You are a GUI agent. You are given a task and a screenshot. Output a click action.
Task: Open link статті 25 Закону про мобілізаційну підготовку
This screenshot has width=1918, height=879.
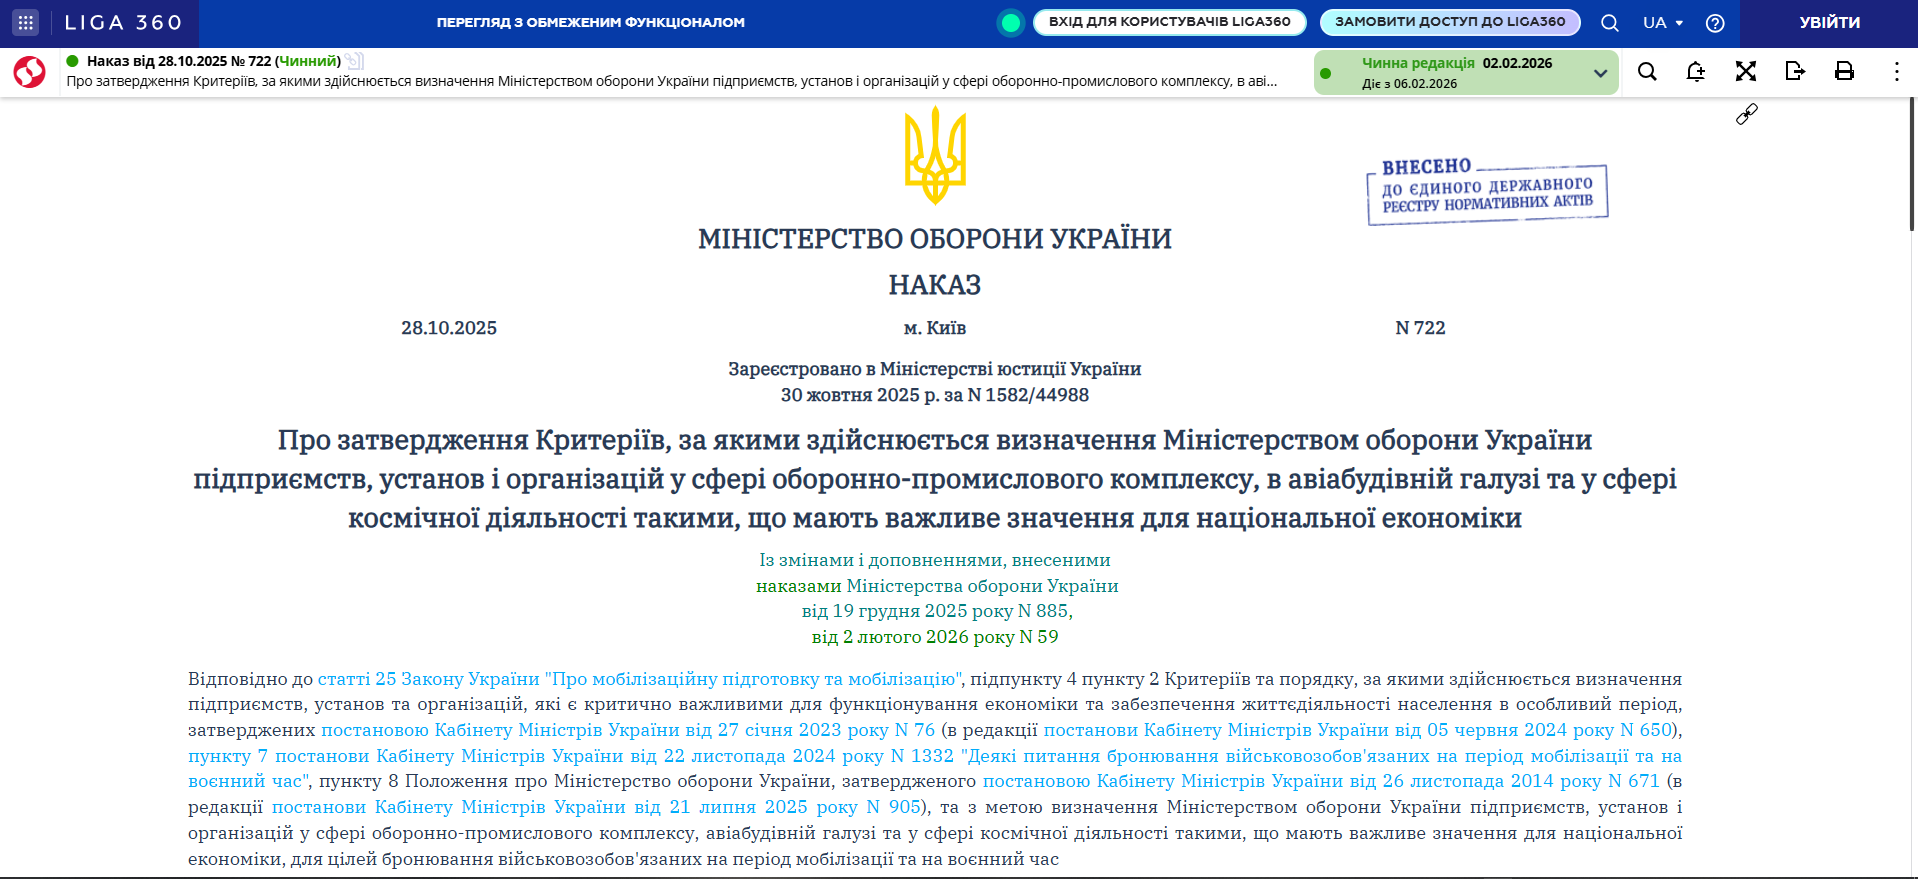click(639, 679)
